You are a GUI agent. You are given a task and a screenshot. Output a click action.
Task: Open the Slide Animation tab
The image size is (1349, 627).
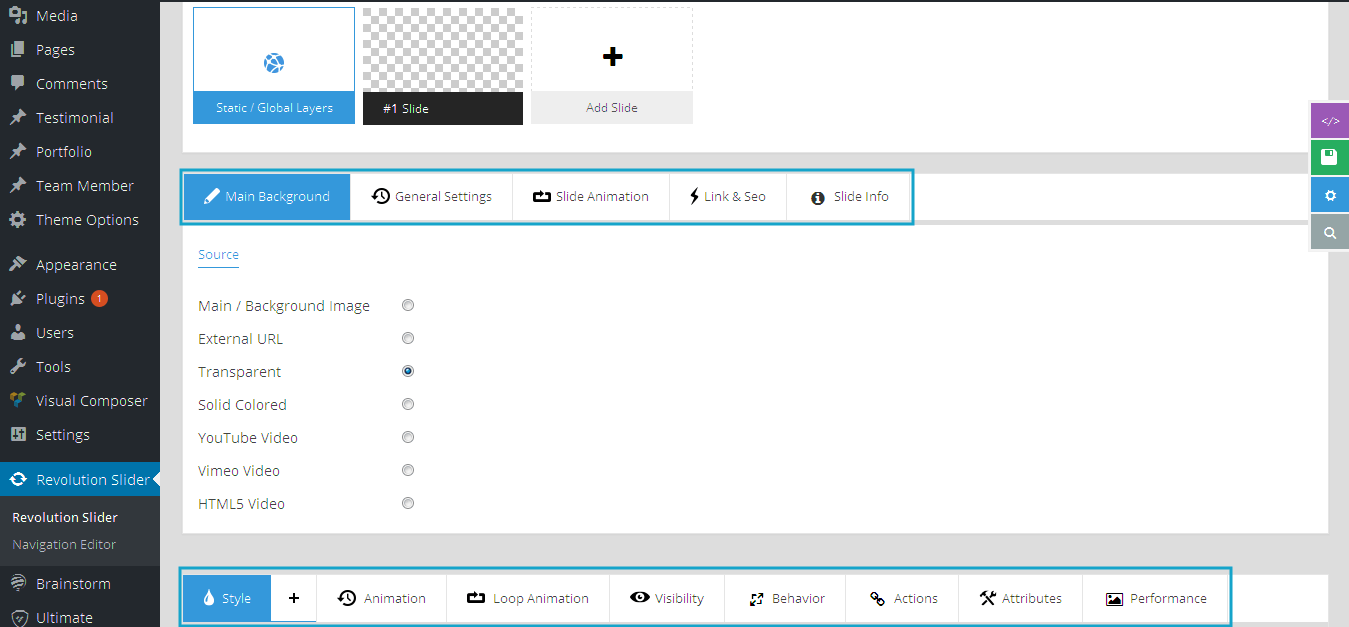[590, 197]
